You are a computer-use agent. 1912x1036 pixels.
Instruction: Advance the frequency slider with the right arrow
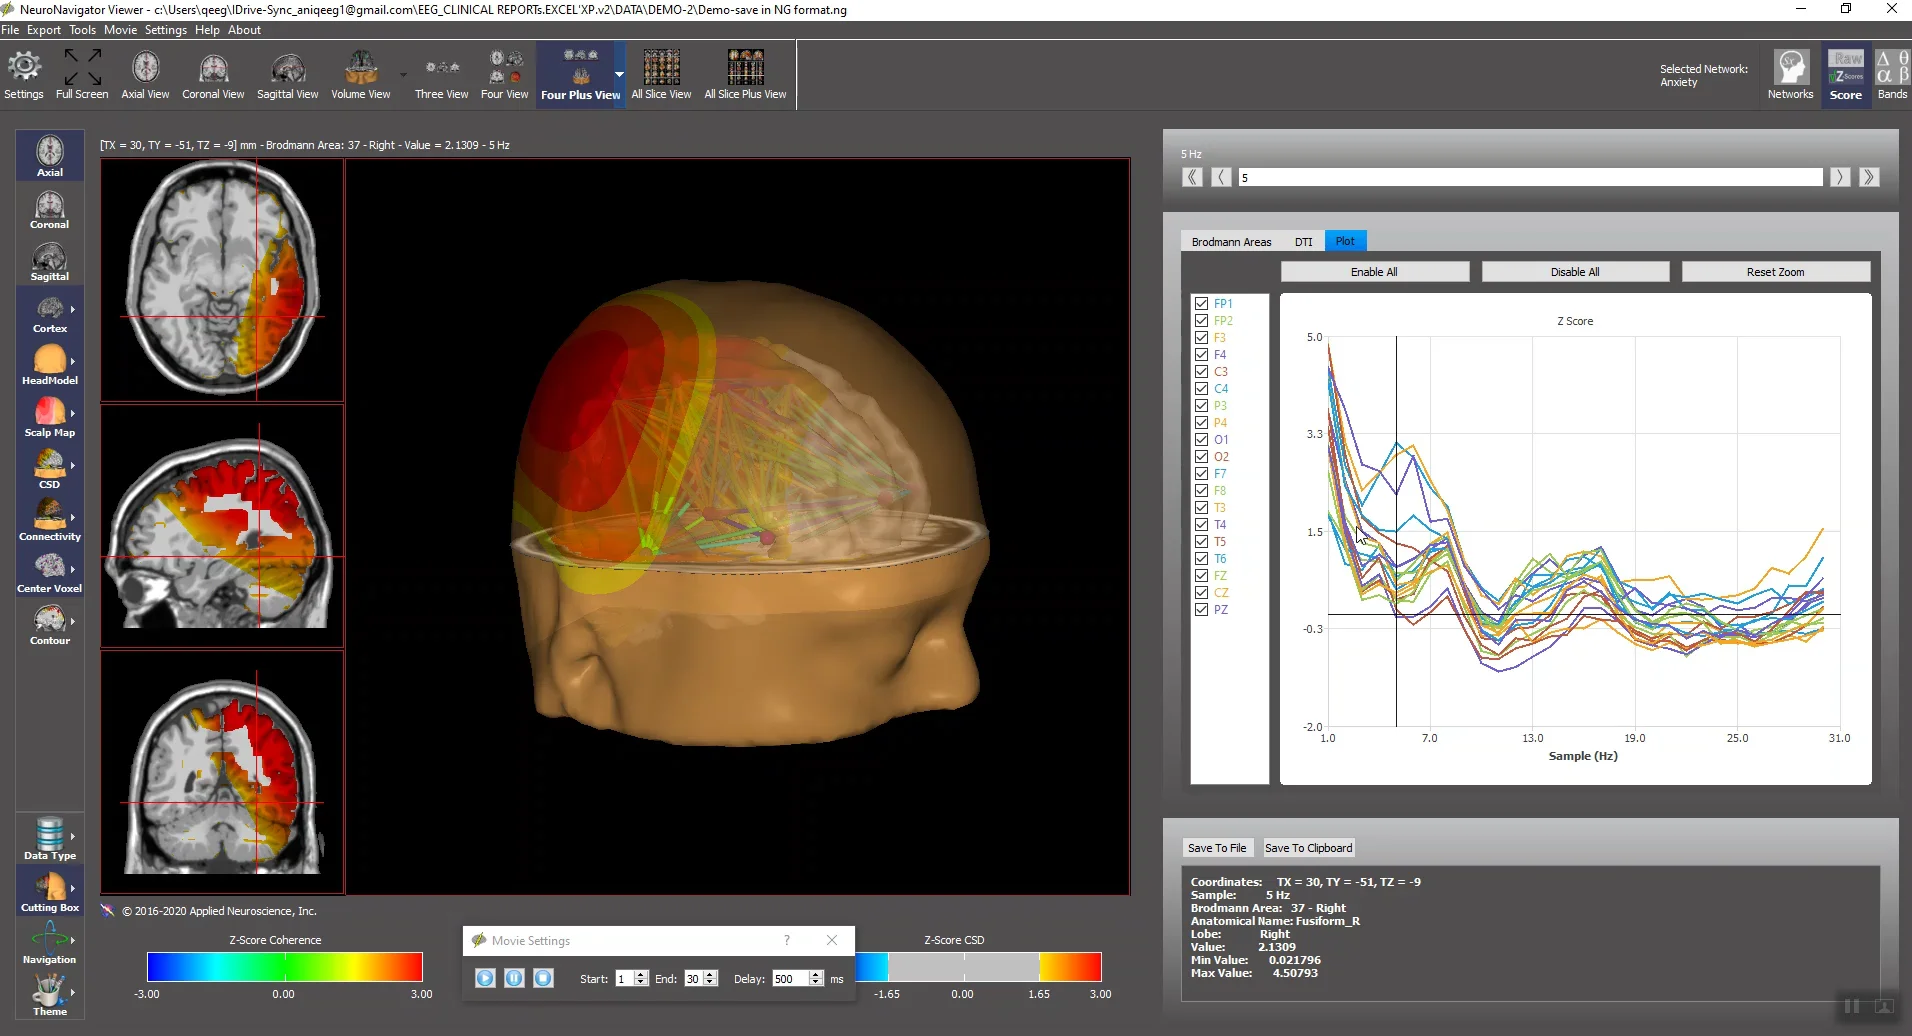click(1841, 177)
